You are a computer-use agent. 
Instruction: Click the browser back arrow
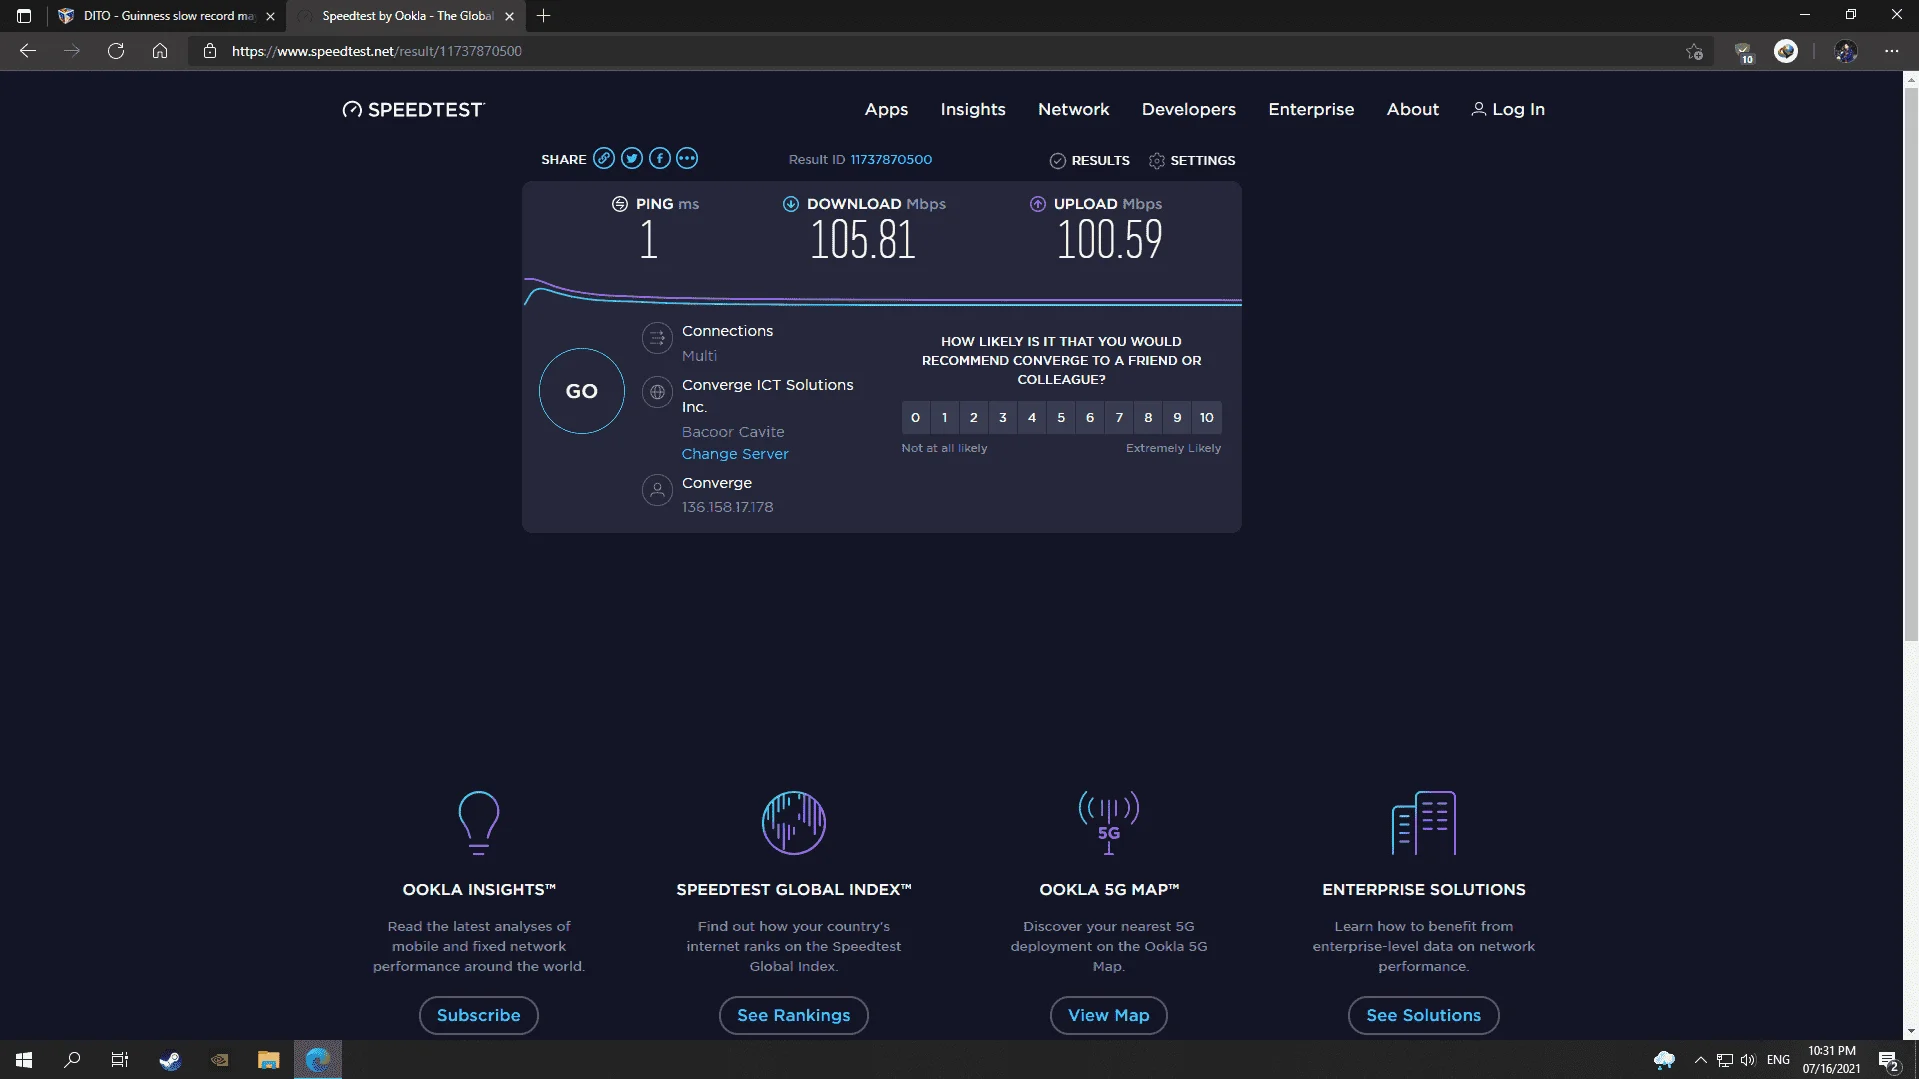click(x=28, y=51)
